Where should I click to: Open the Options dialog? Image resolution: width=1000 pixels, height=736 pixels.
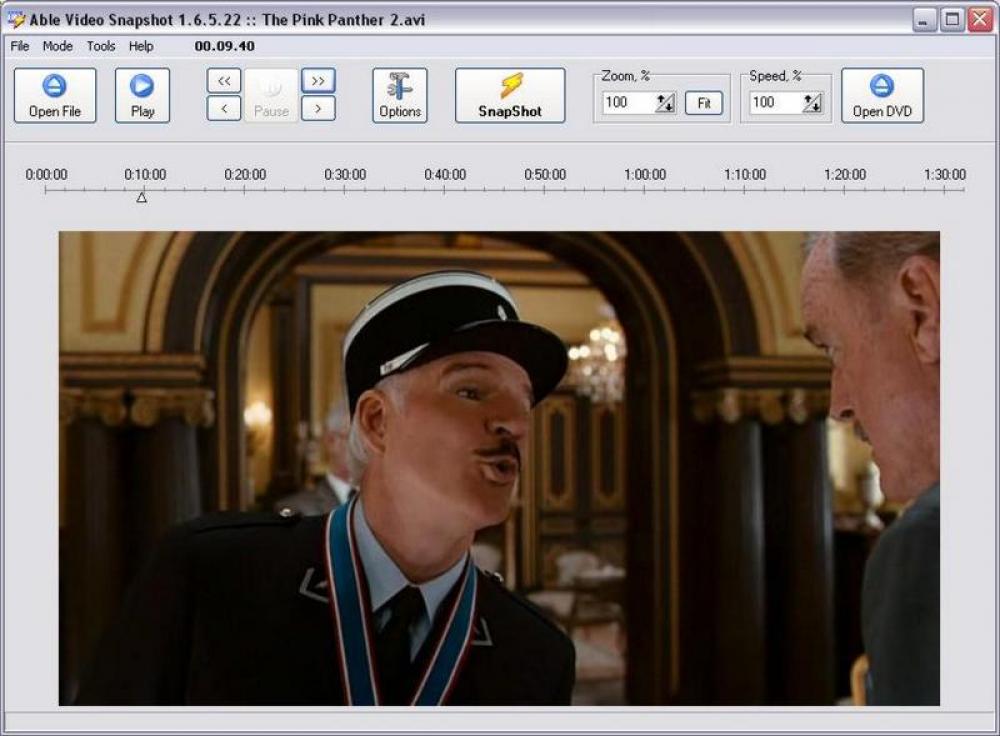[399, 94]
